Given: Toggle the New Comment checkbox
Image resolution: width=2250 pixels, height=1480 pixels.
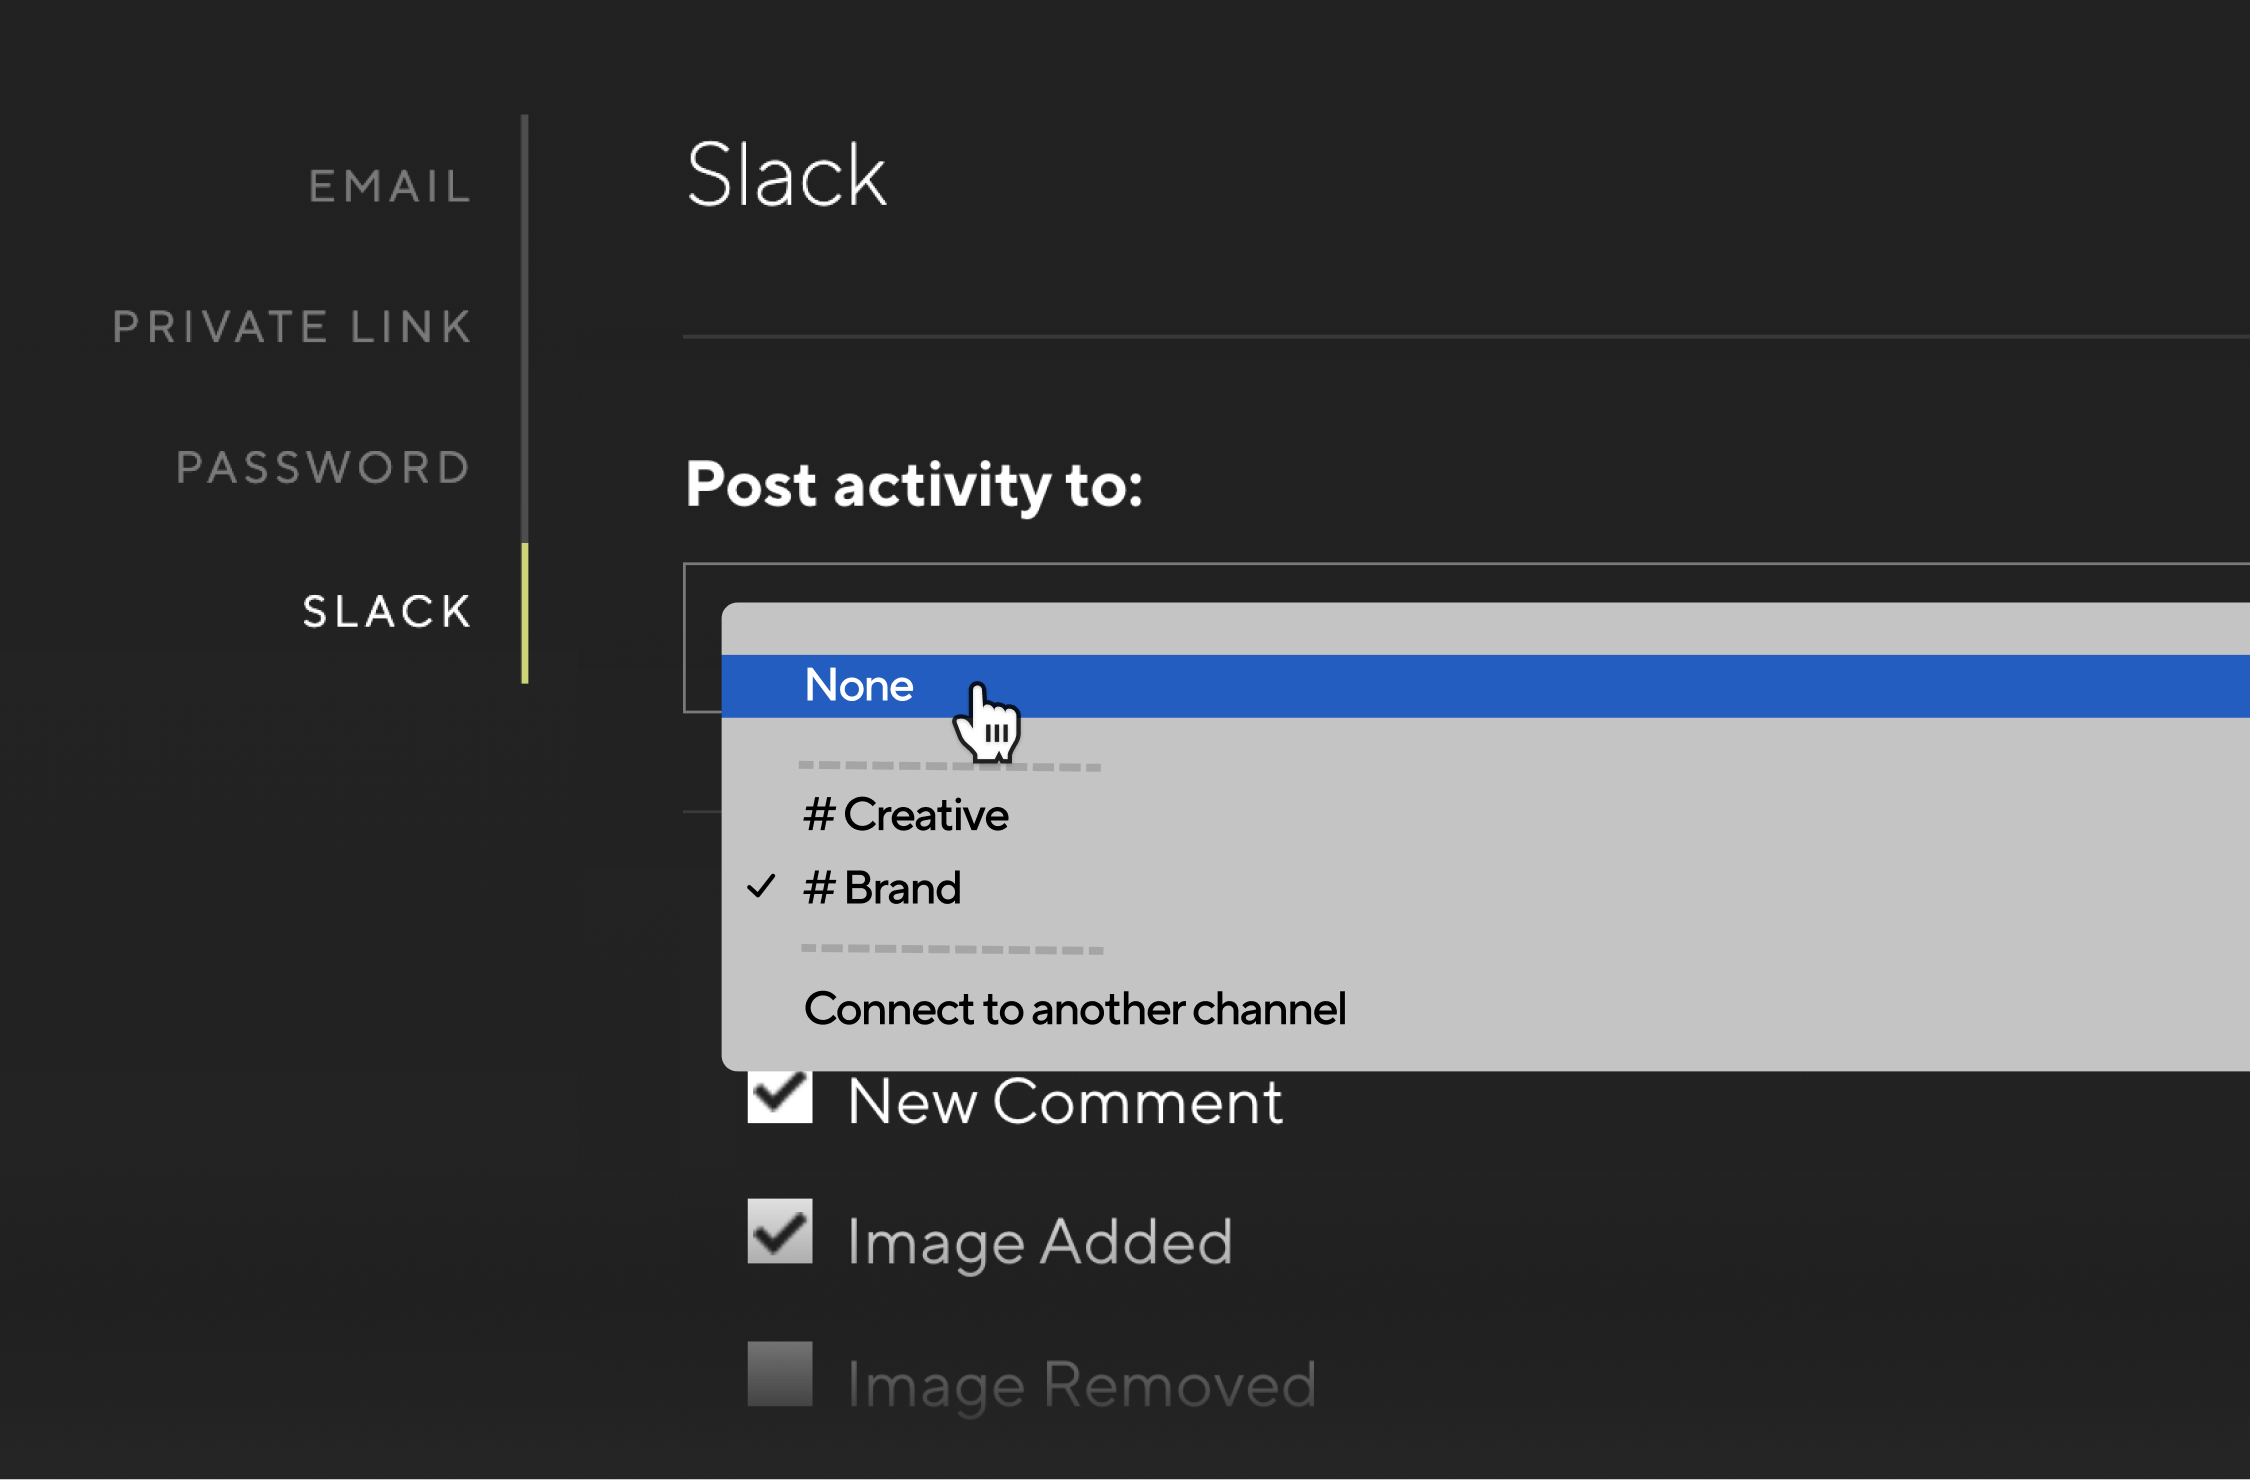Looking at the screenshot, I should [x=780, y=1096].
